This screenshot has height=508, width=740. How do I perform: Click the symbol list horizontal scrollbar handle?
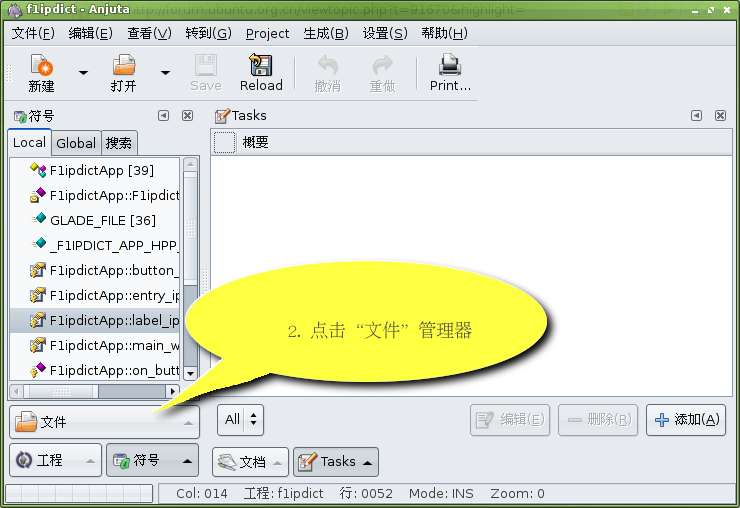tap(61, 391)
